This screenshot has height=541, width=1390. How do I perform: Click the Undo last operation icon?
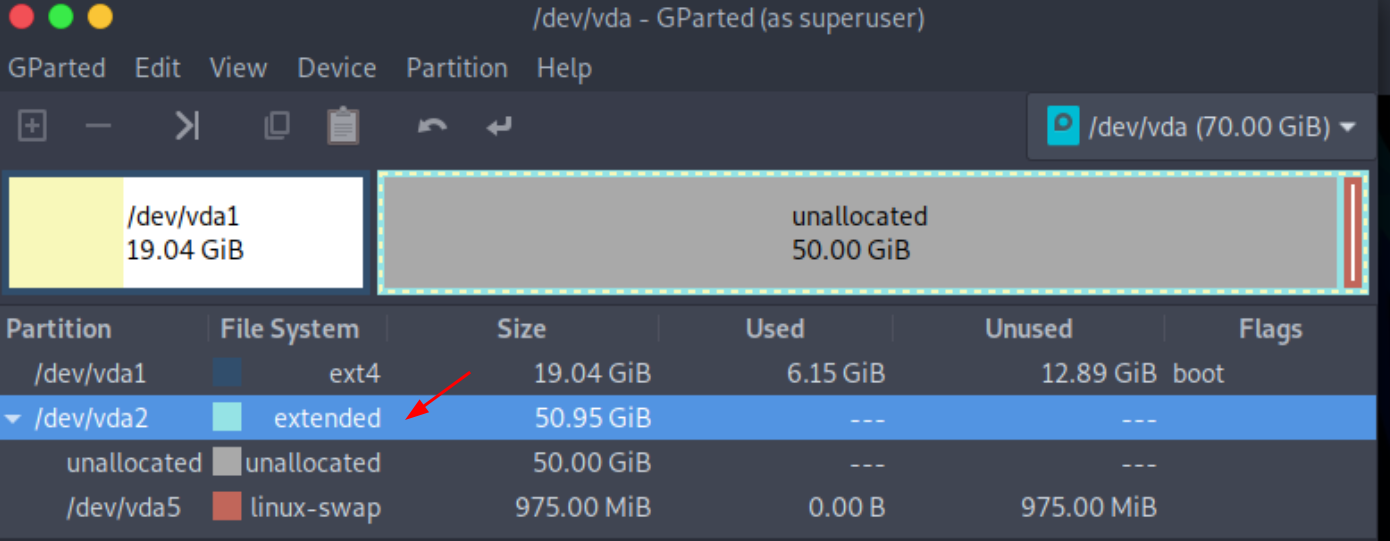(432, 126)
